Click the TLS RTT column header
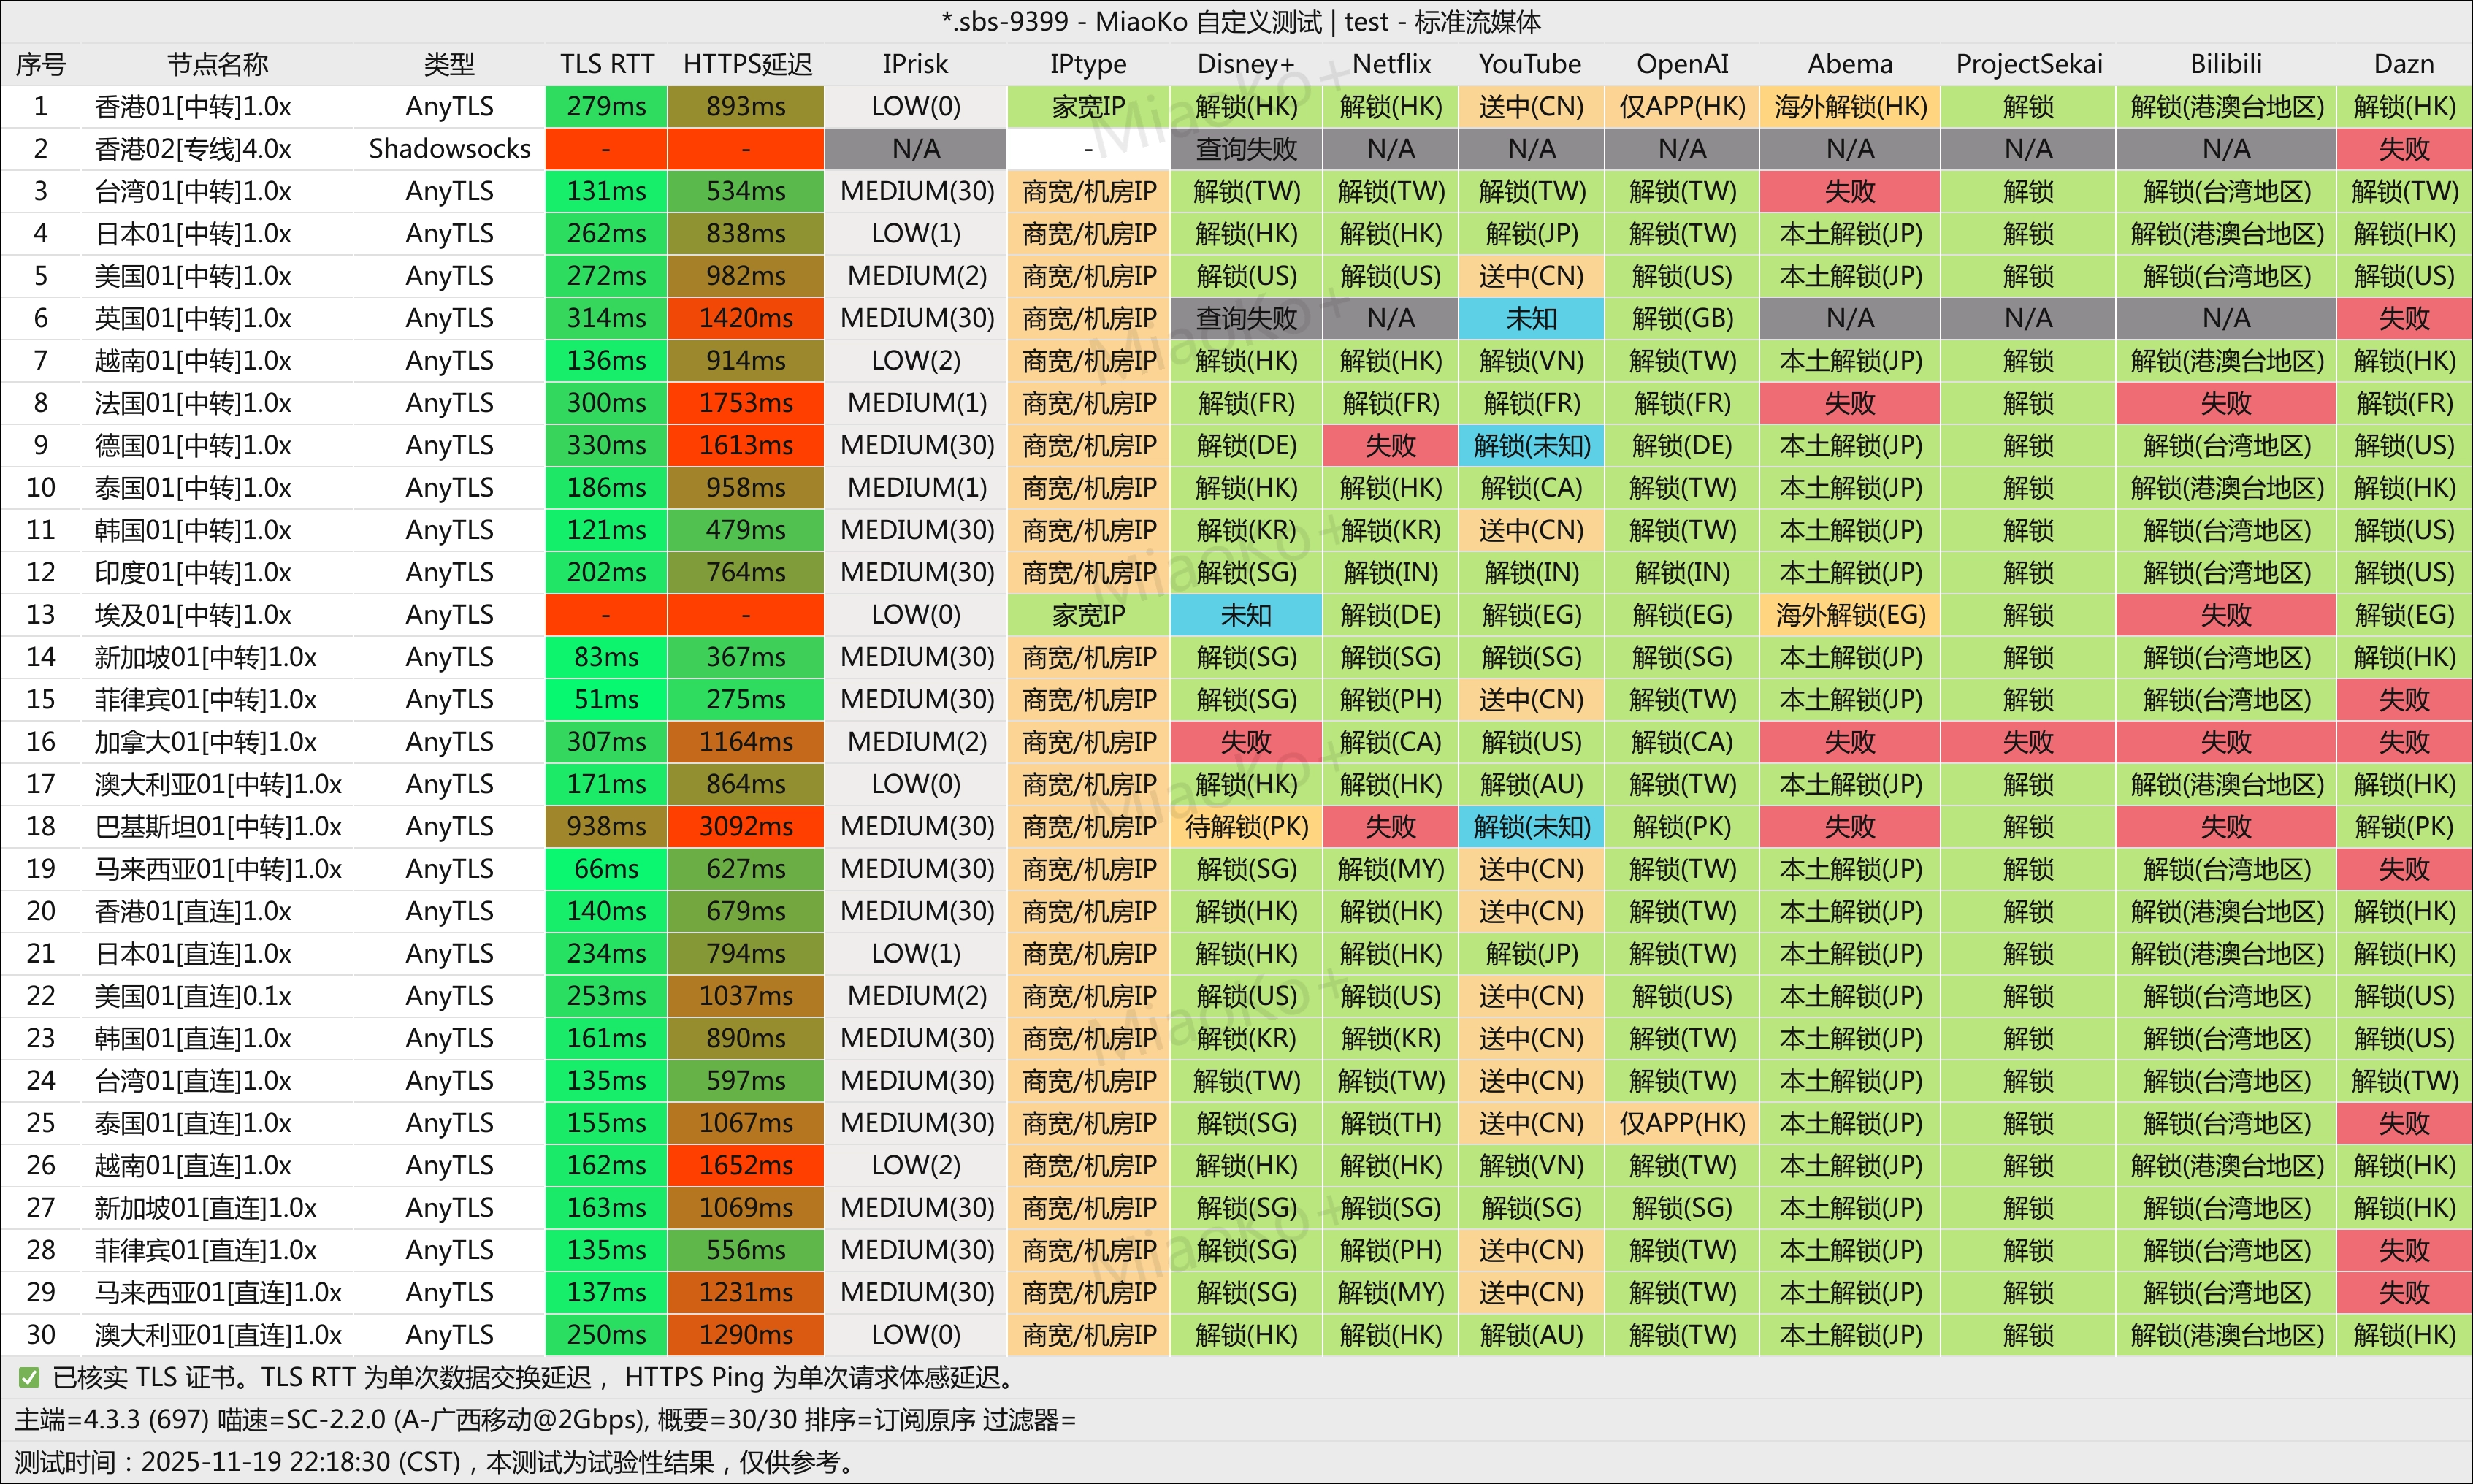 (x=606, y=64)
